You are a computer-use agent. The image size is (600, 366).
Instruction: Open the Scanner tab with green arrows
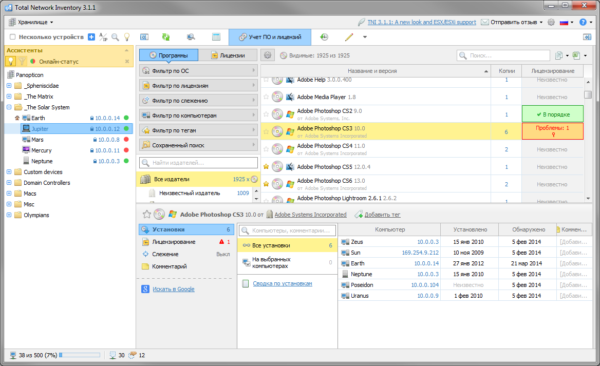166,37
